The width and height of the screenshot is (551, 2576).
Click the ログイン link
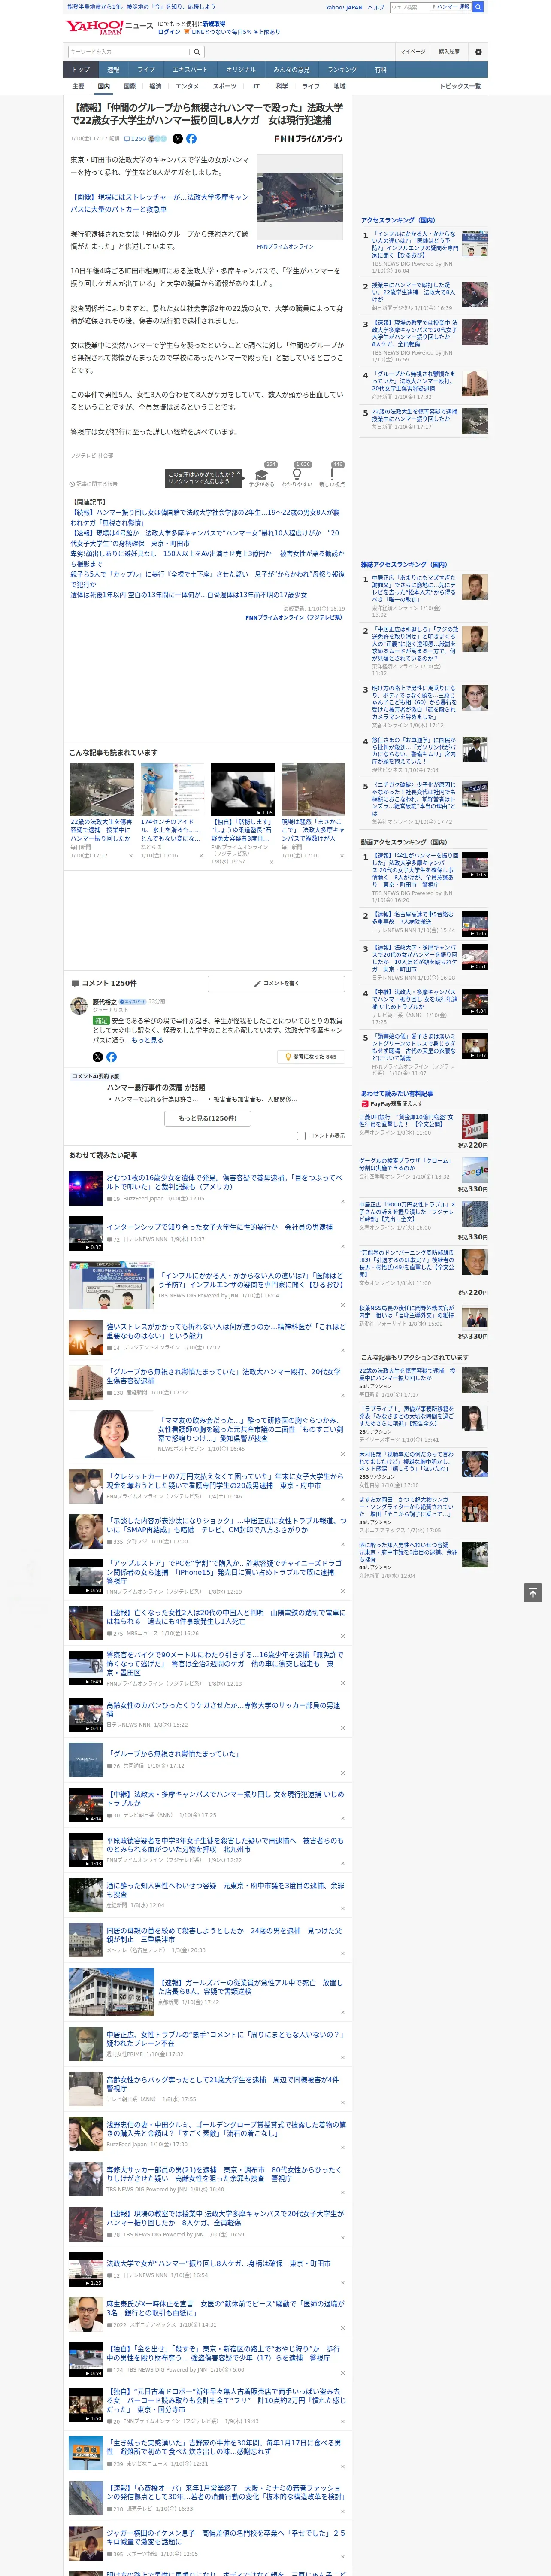[169, 32]
